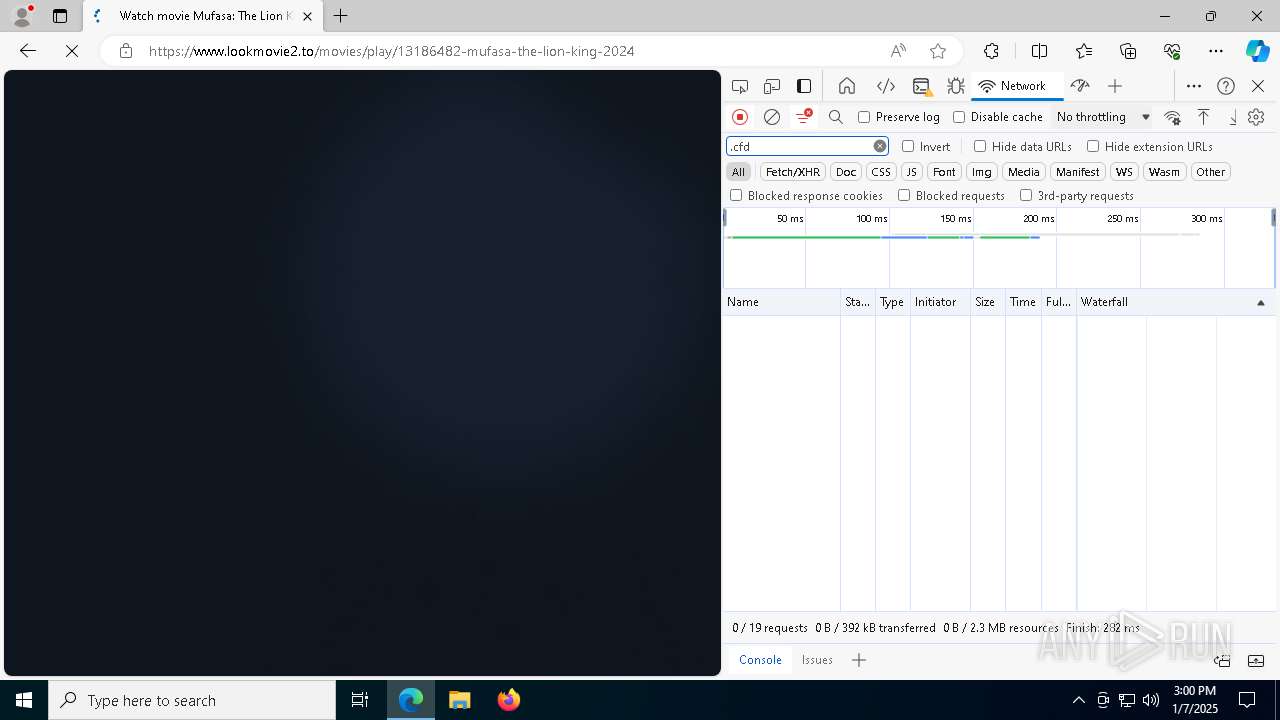Screen dimensions: 1280x720
Task: Filter requests by JS type
Action: (911, 172)
